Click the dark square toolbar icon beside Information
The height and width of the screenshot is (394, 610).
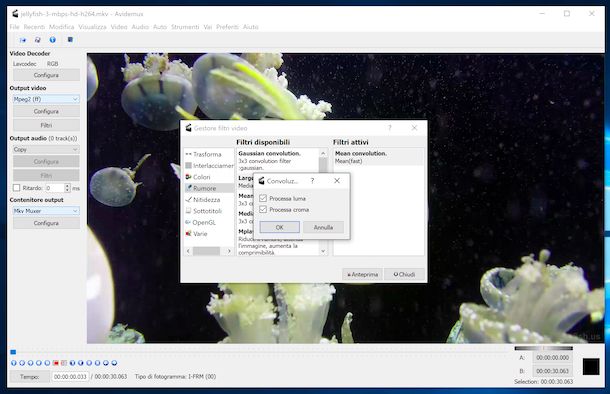coord(70,40)
